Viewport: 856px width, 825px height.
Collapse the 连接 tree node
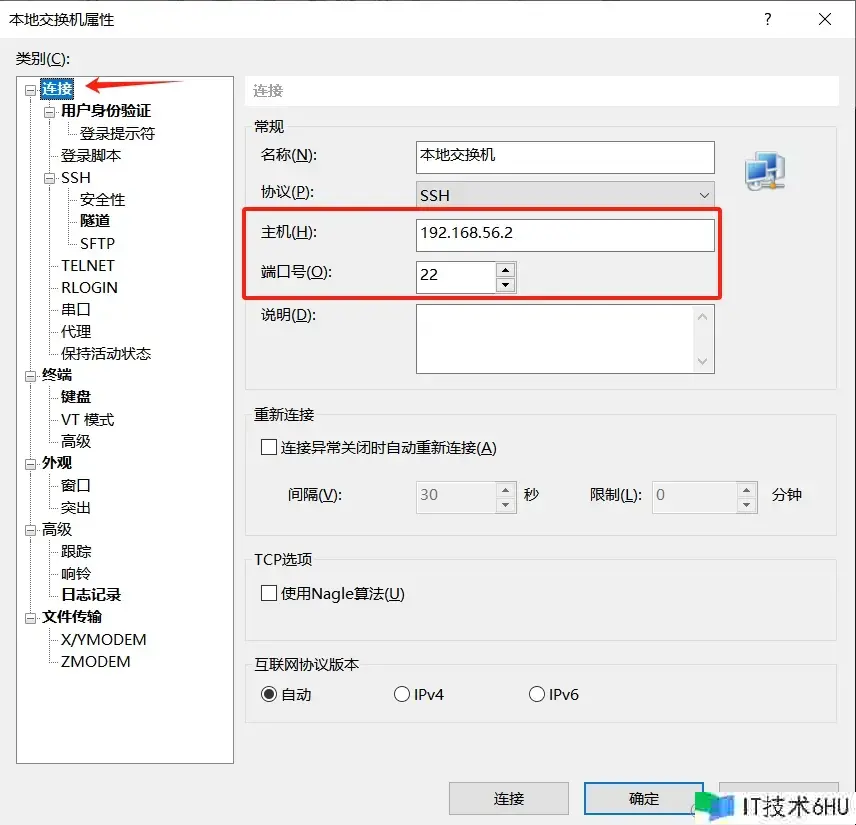tap(31, 89)
